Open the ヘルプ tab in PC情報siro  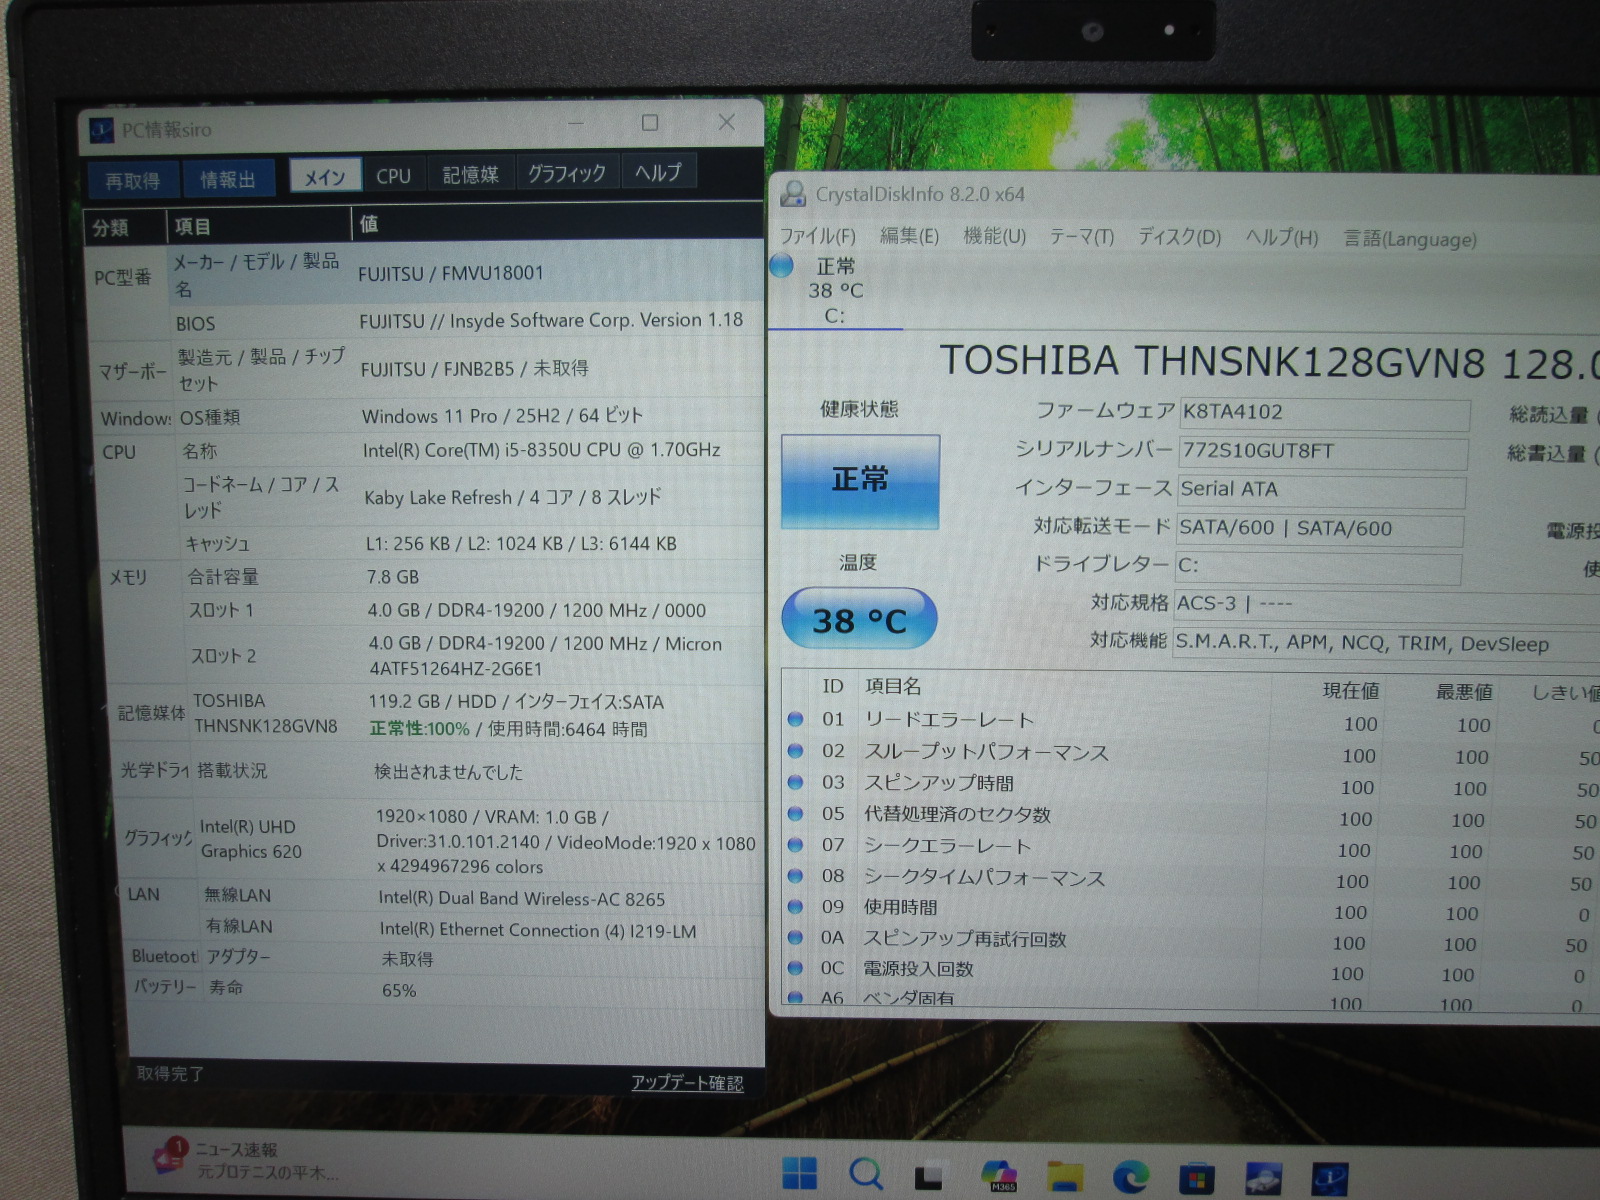[658, 172]
